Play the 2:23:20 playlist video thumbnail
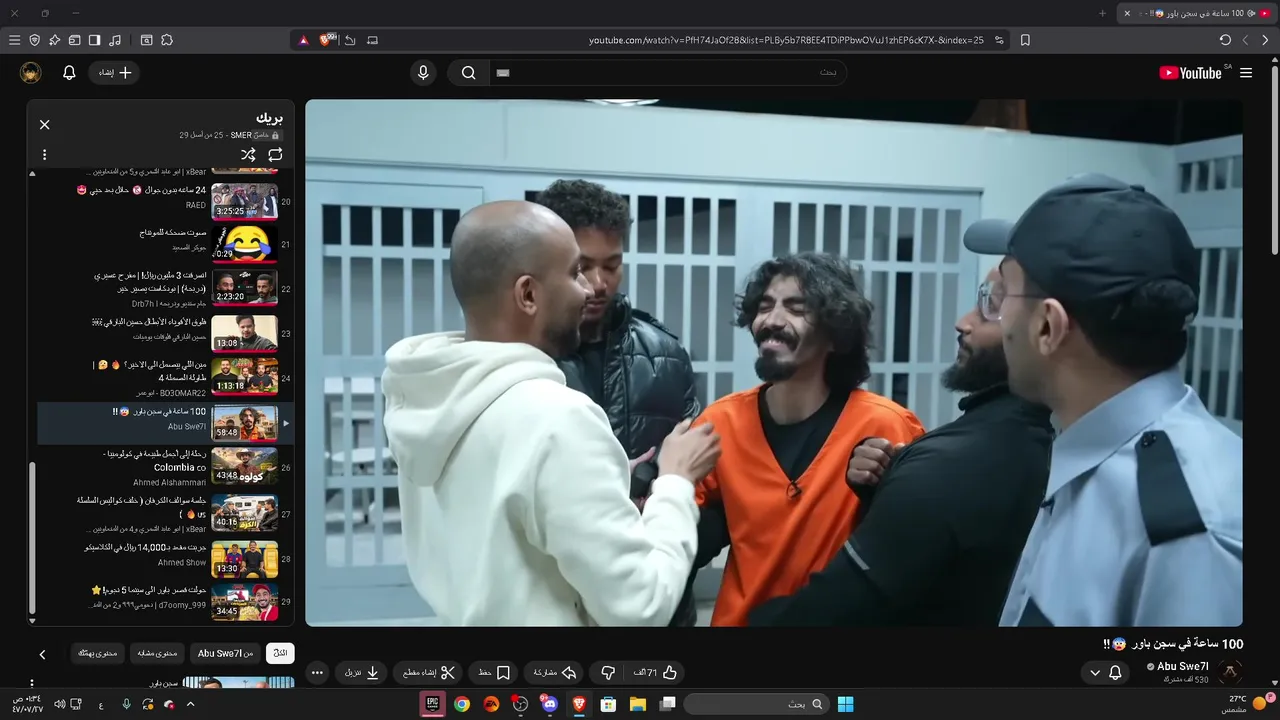The width and height of the screenshot is (1280, 720). click(244, 287)
